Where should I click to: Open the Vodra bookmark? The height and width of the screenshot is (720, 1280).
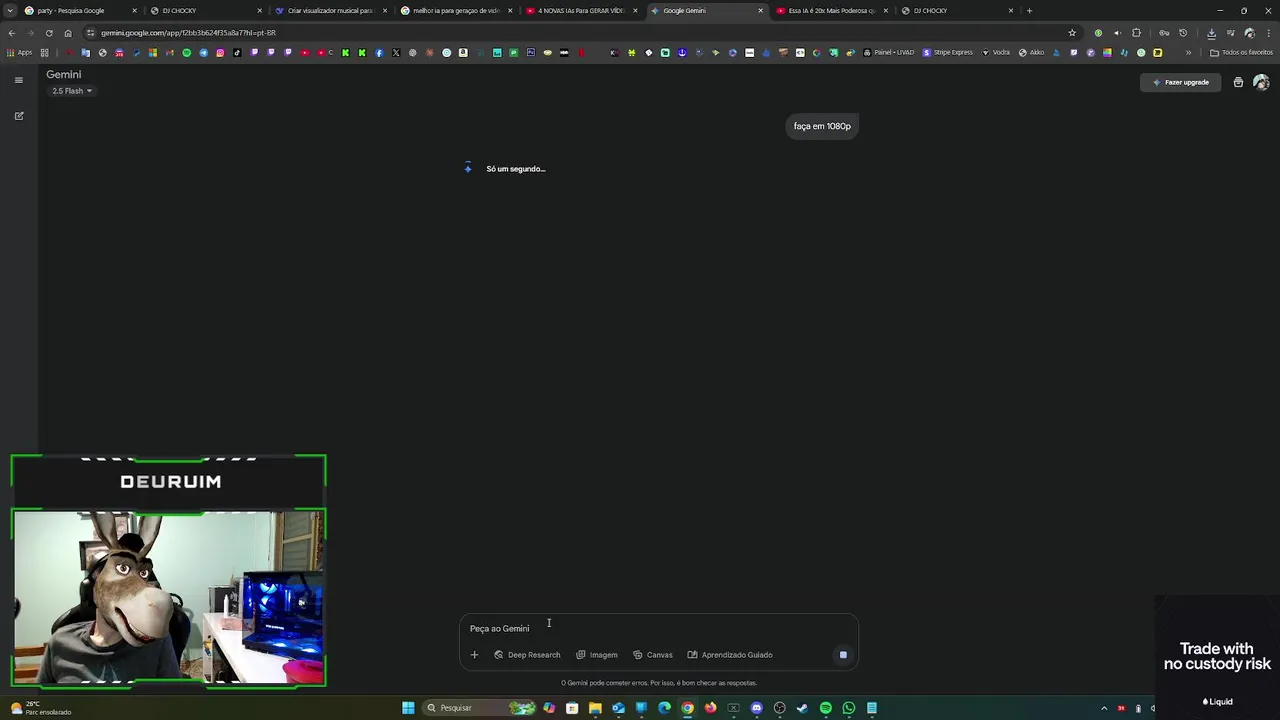996,52
